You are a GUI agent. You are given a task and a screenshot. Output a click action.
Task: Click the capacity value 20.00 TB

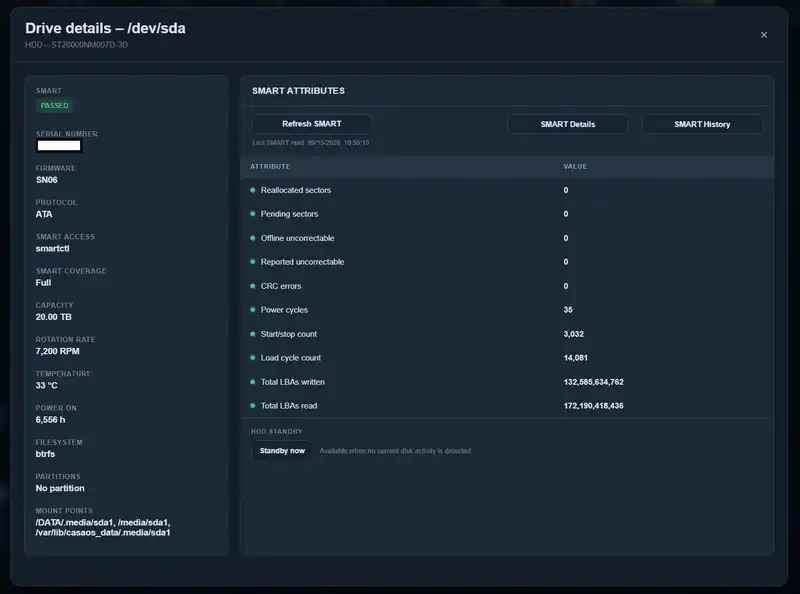[54, 316]
